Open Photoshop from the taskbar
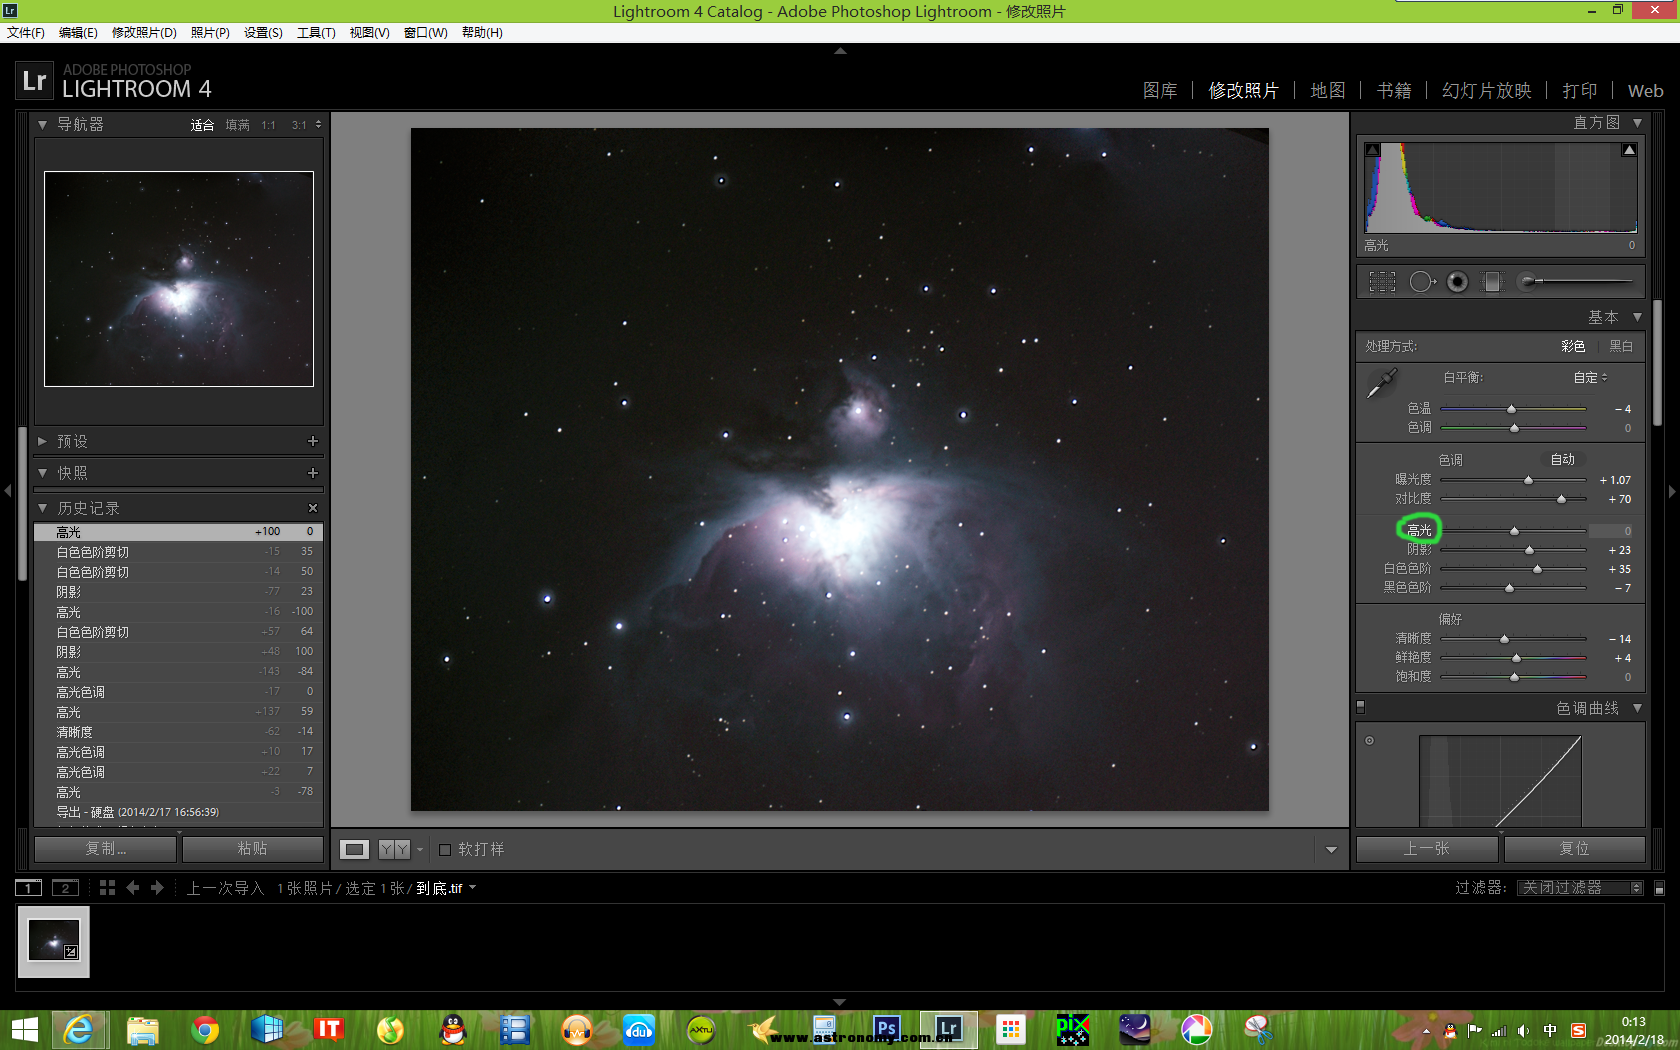 [x=886, y=1029]
